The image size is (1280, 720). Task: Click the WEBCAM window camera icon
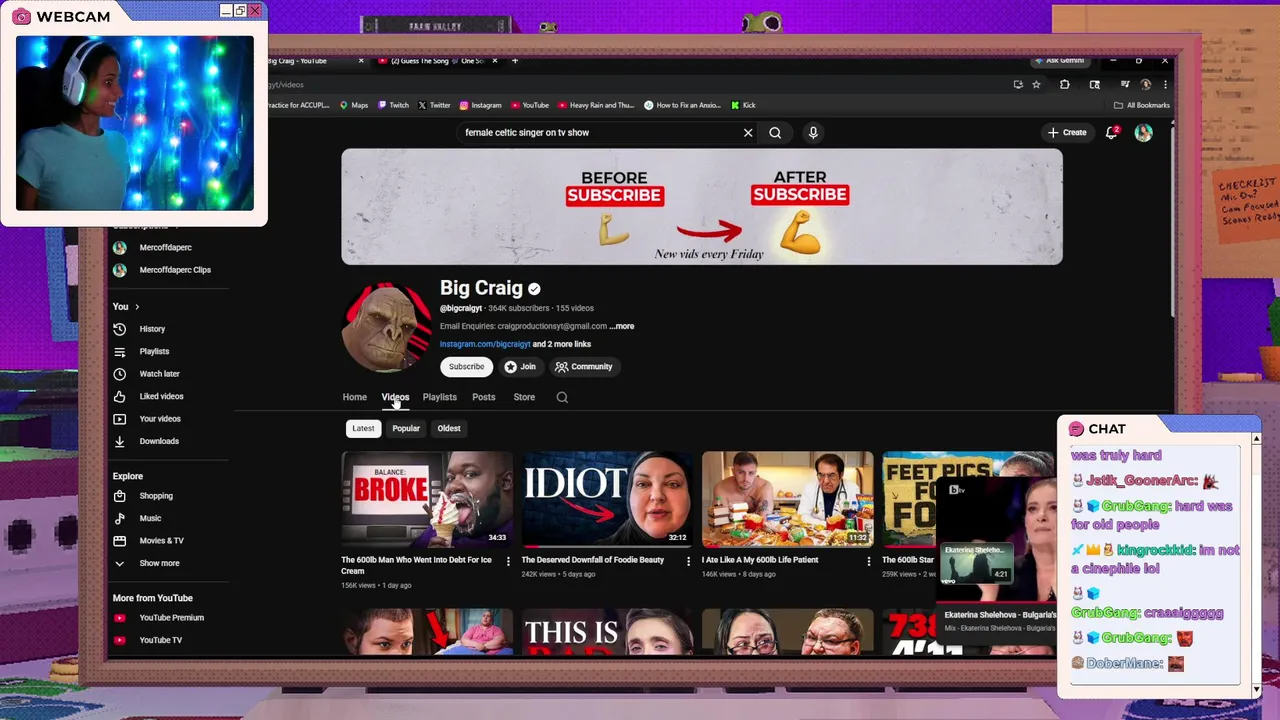[x=21, y=16]
